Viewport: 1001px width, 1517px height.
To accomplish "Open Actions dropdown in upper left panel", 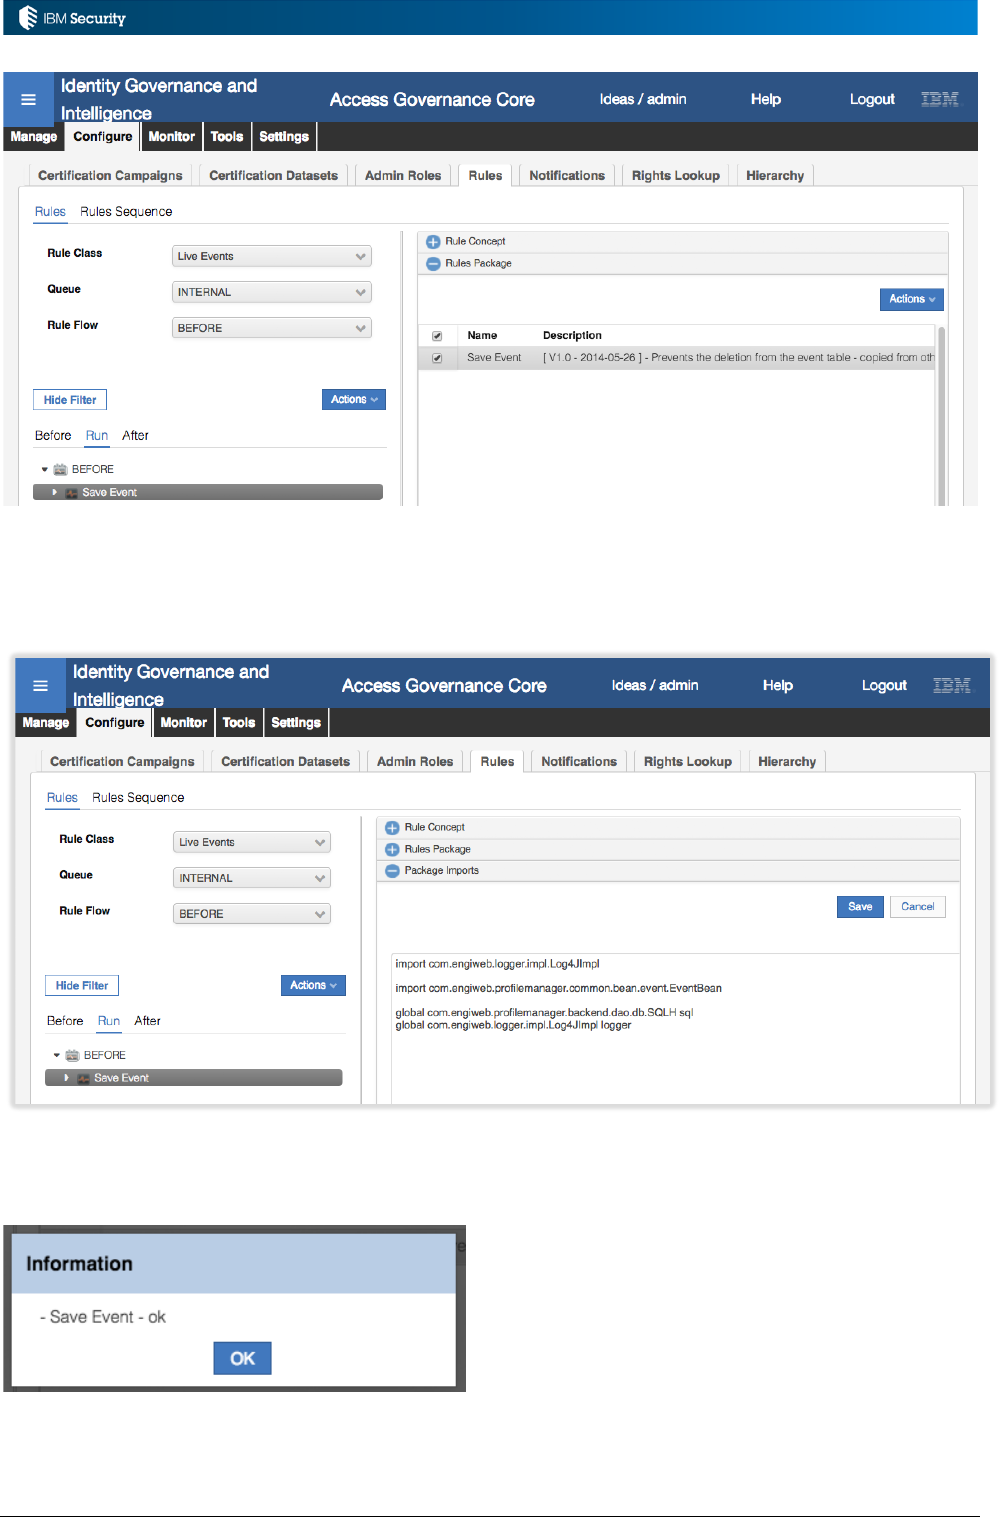I will [354, 399].
